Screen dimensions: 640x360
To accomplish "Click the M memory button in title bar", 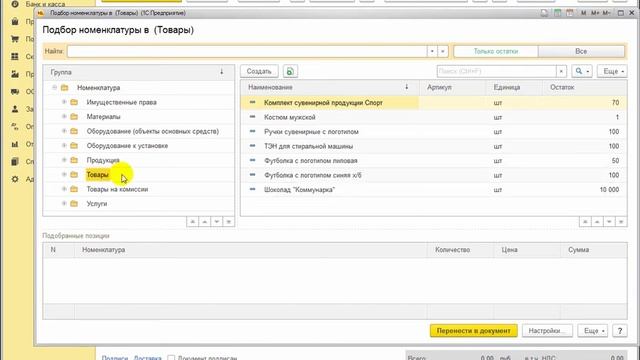I will click(583, 13).
